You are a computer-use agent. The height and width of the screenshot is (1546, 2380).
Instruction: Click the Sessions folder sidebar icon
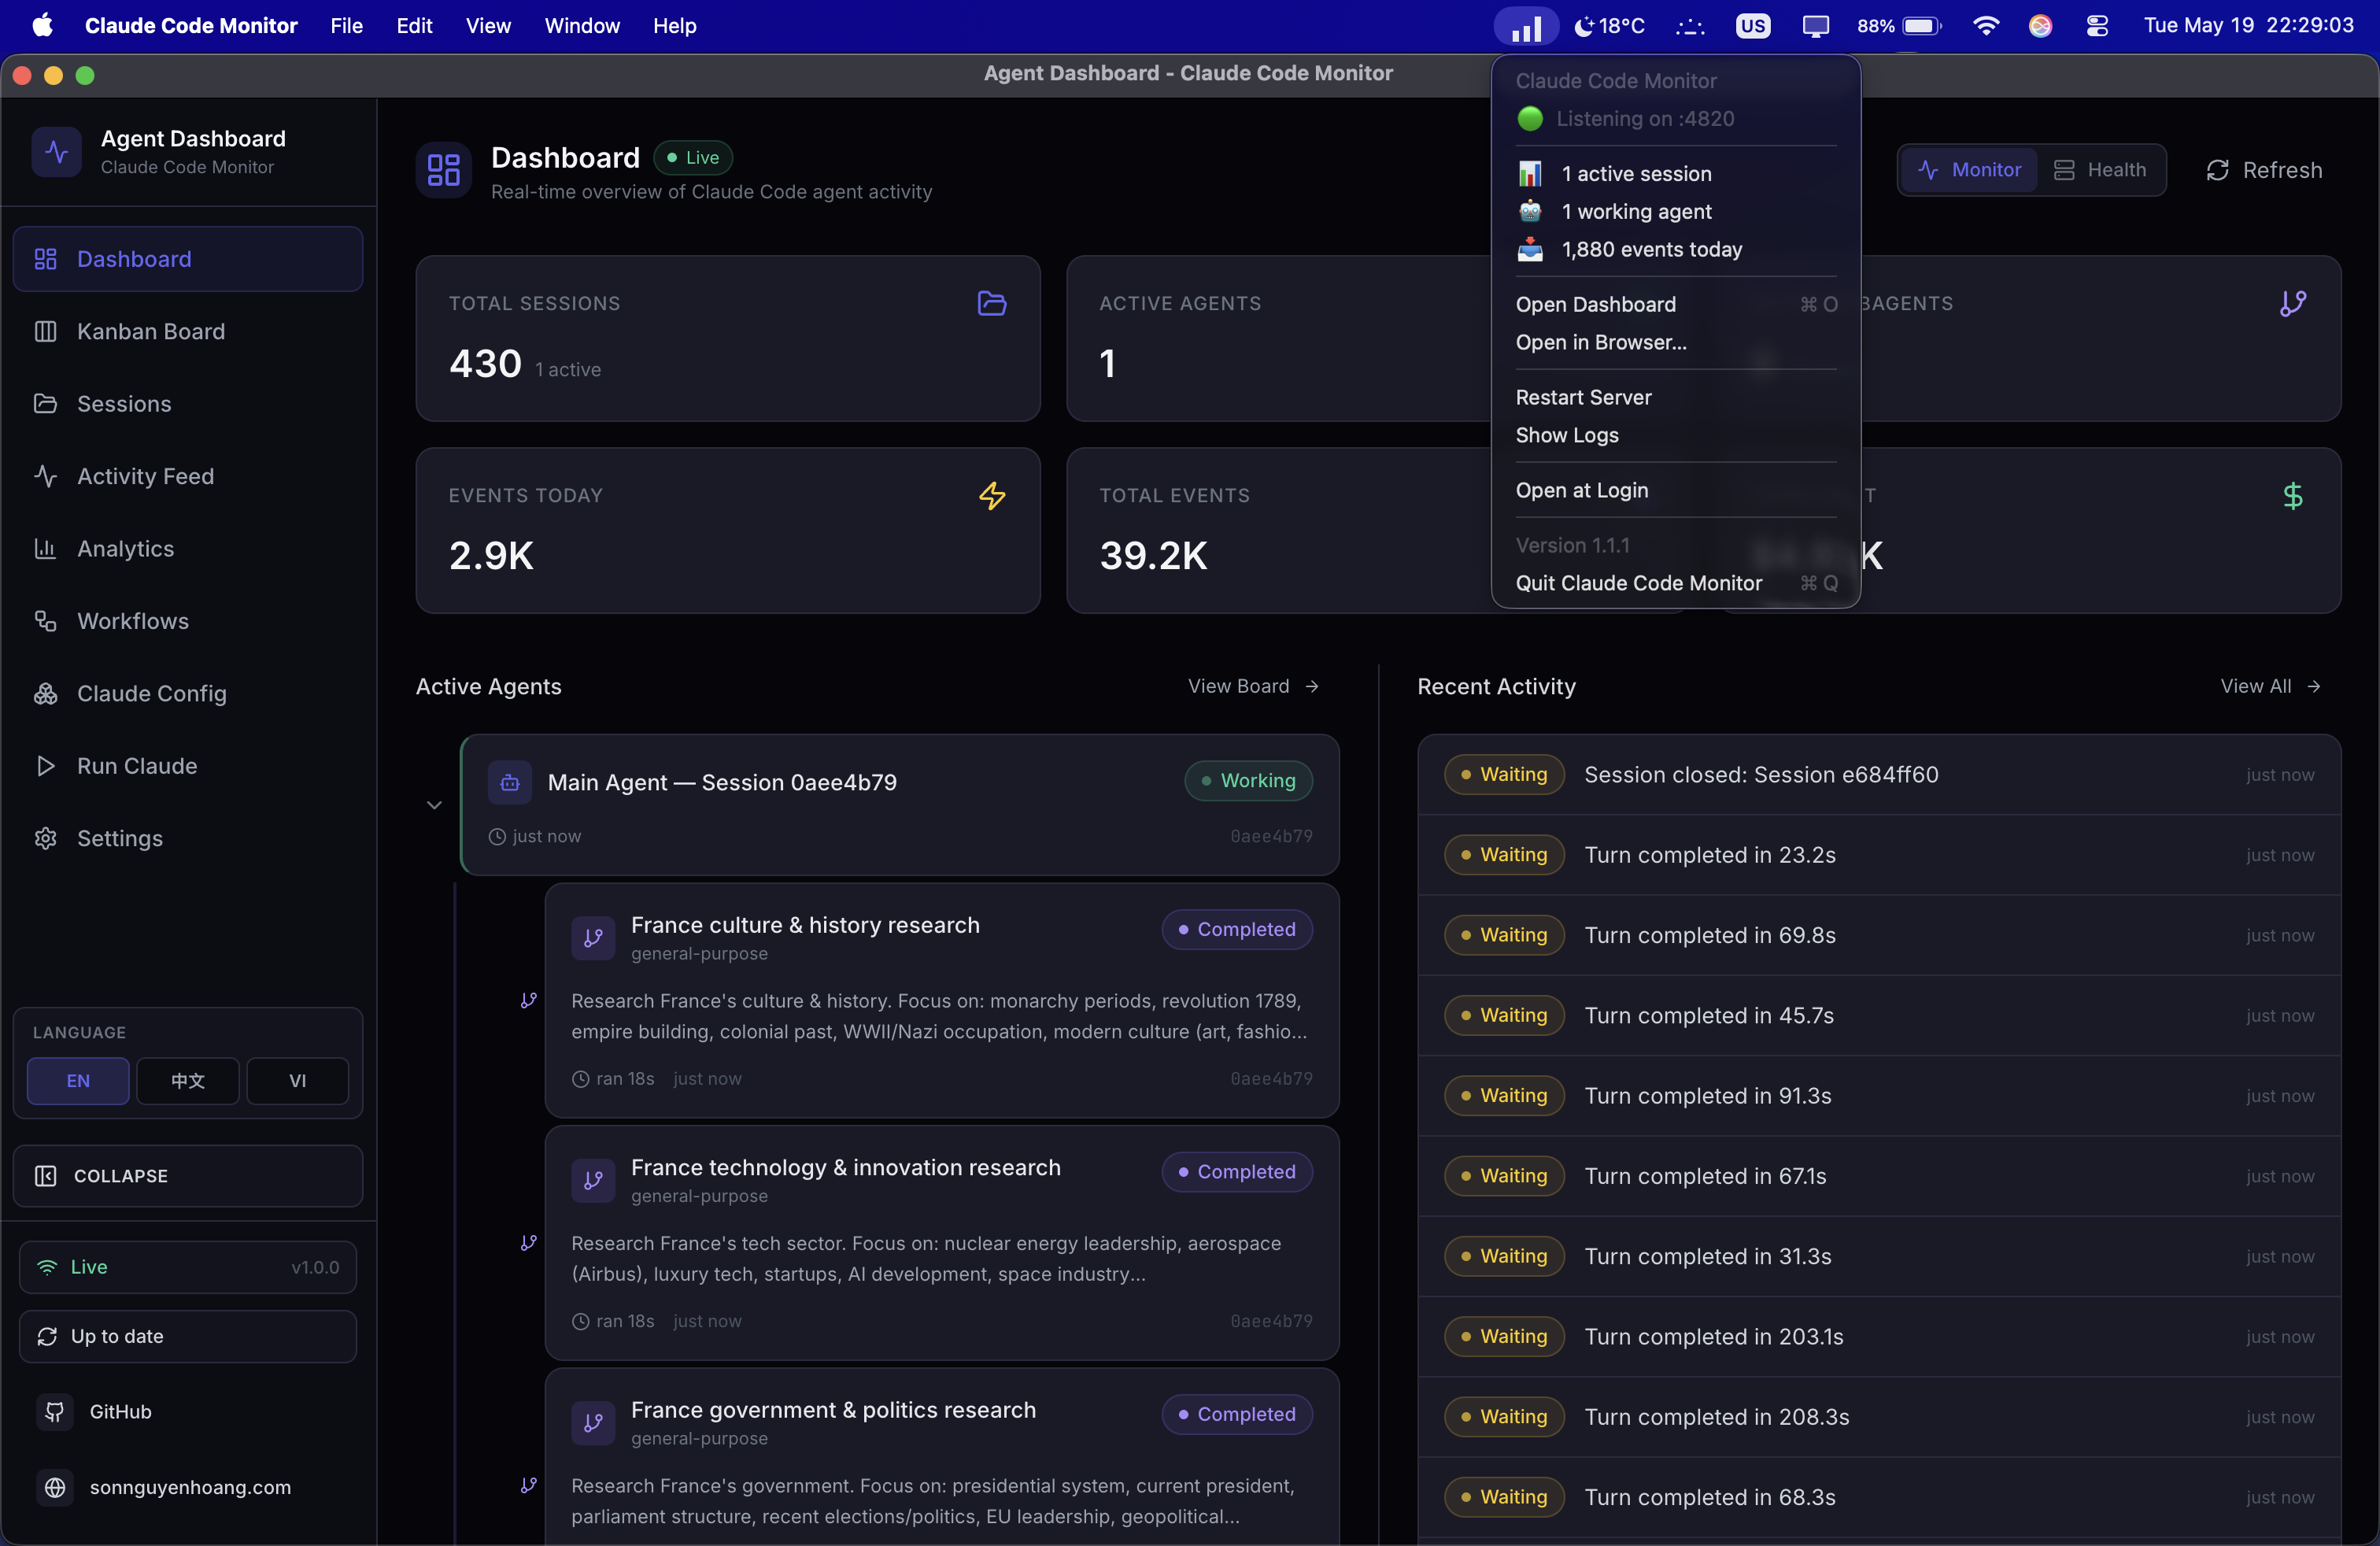[45, 404]
